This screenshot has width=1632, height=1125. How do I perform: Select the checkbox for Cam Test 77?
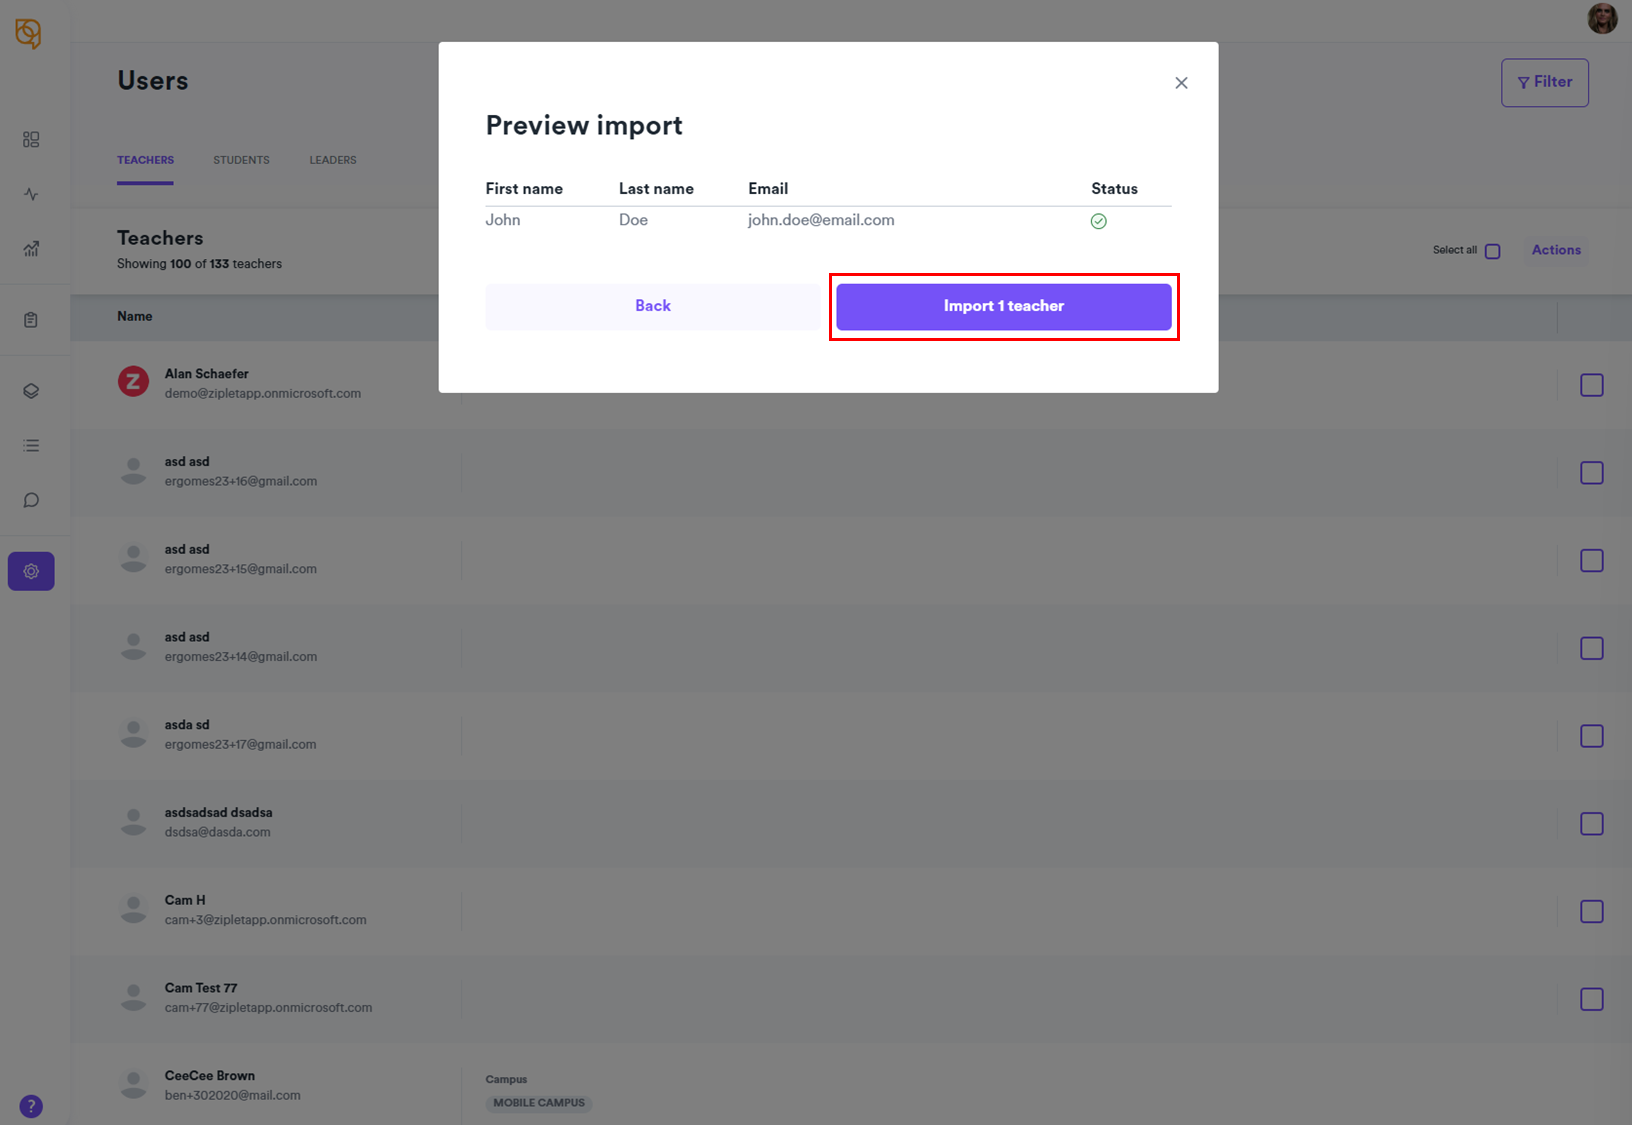1591,999
